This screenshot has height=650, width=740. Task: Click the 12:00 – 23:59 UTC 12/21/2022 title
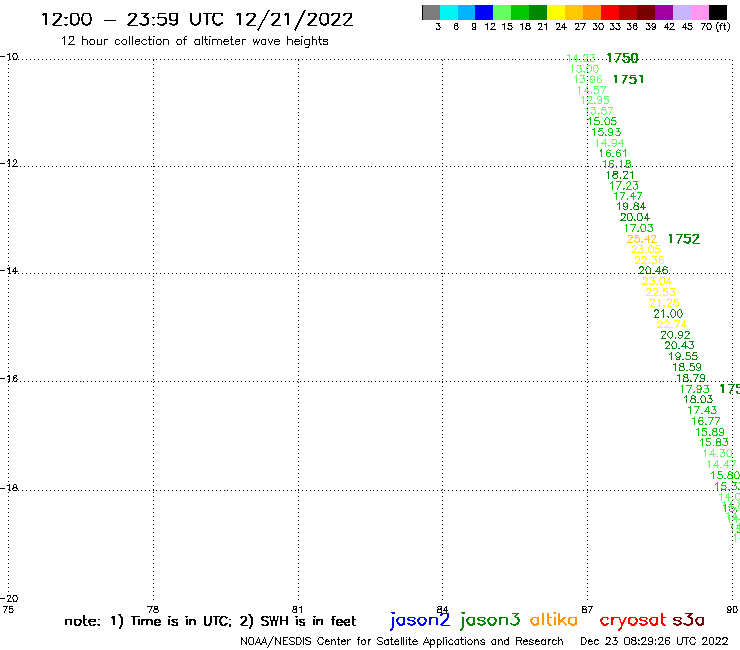click(197, 19)
